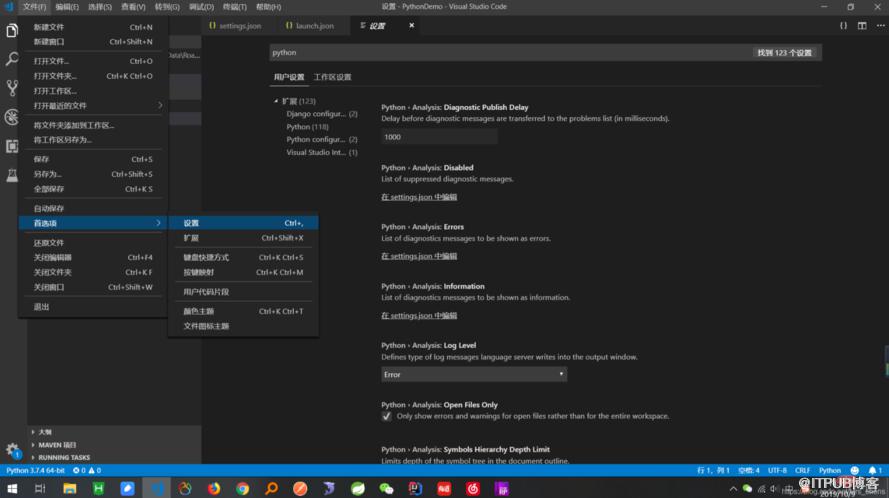889x498 pixels.
Task: Toggle the Open Files Only checkbox
Action: pyautogui.click(x=387, y=416)
